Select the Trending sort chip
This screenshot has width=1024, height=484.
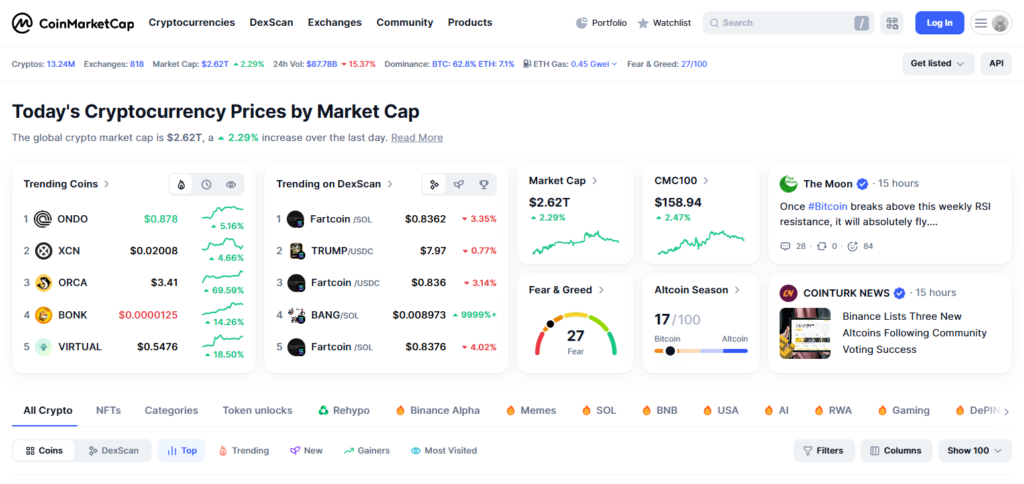point(244,451)
